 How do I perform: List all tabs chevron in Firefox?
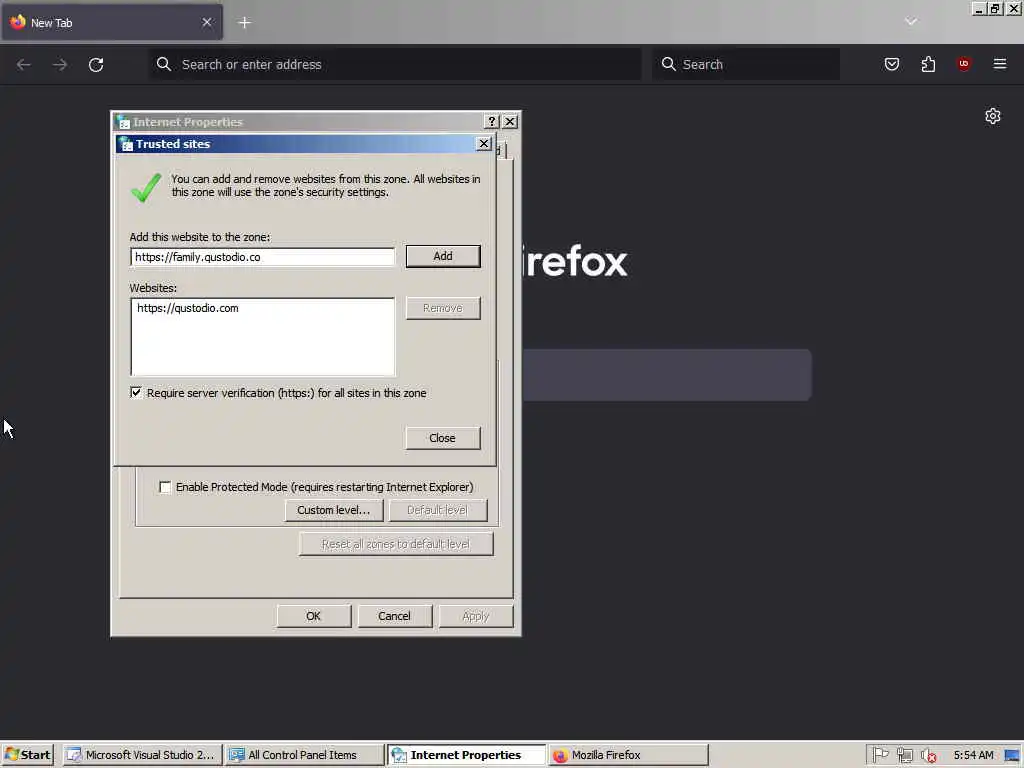pyautogui.click(x=911, y=22)
